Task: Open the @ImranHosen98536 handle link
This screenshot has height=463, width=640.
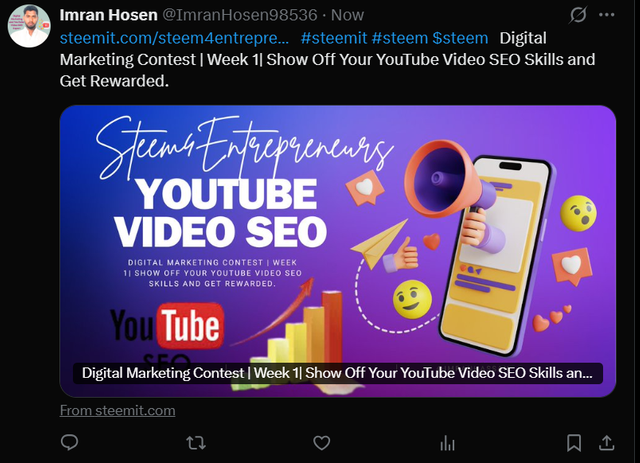Action: point(240,15)
